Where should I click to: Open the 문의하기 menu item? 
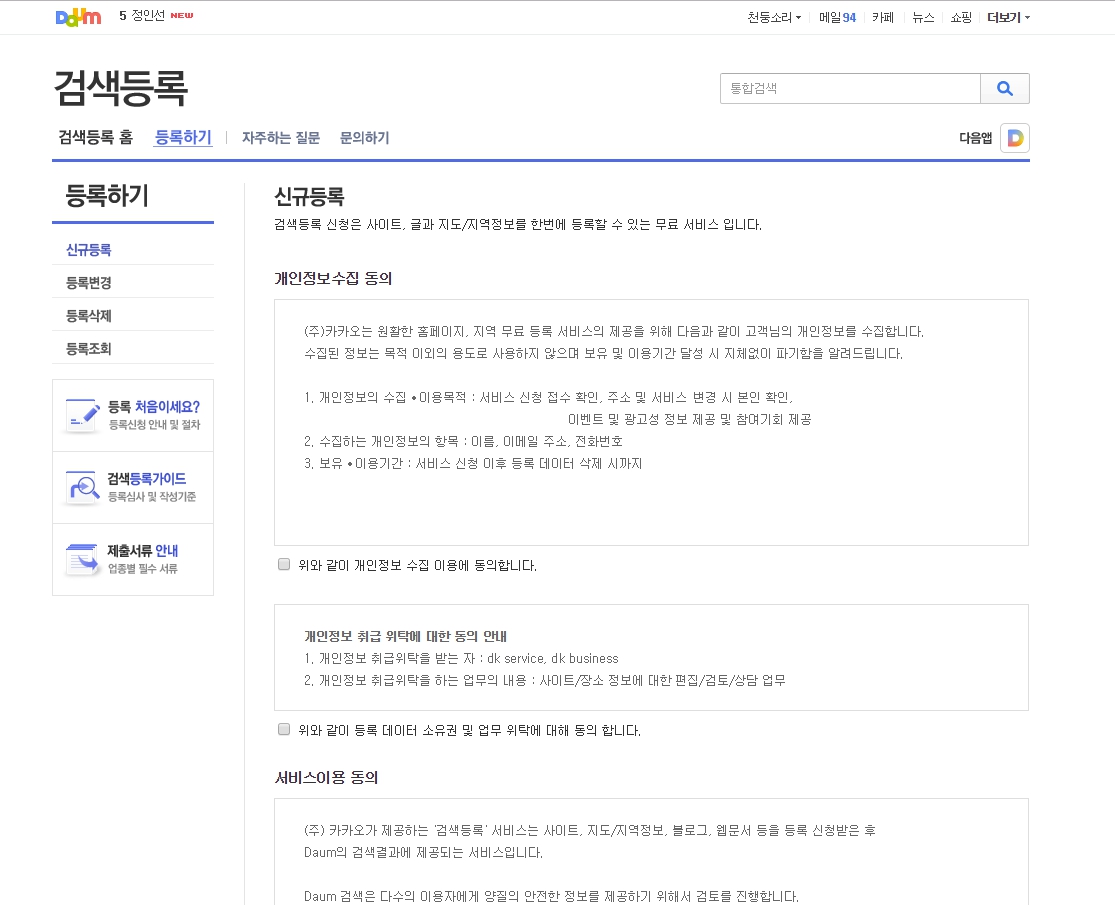tap(364, 137)
